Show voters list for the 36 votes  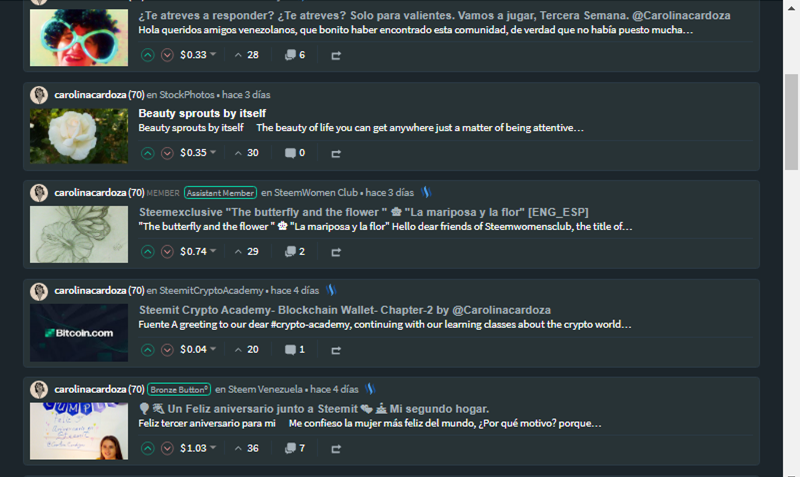[246, 448]
